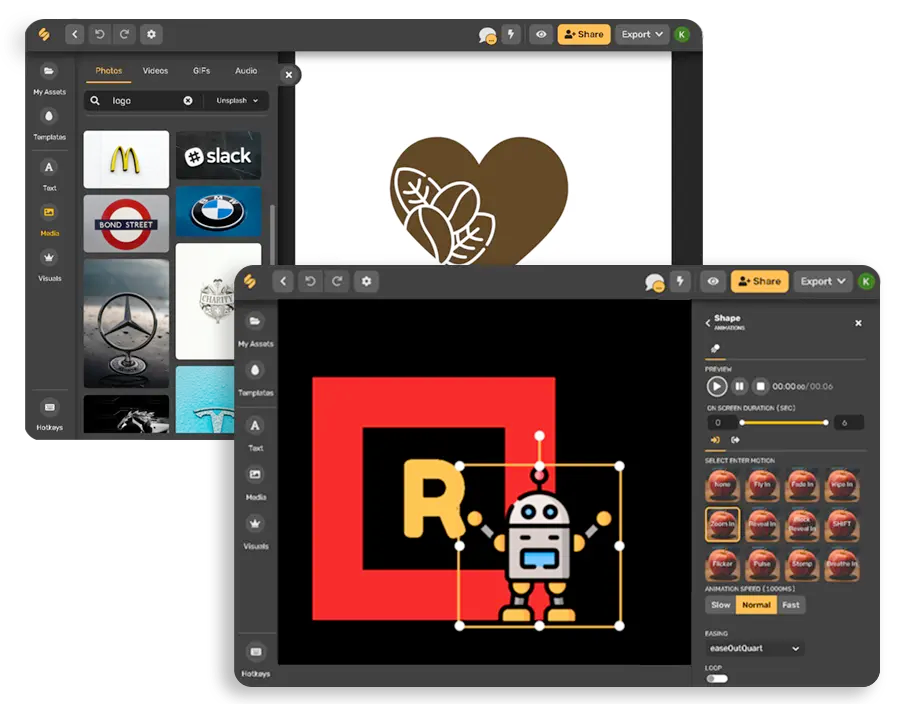Open the Unsplash source dropdown

pyautogui.click(x=237, y=101)
